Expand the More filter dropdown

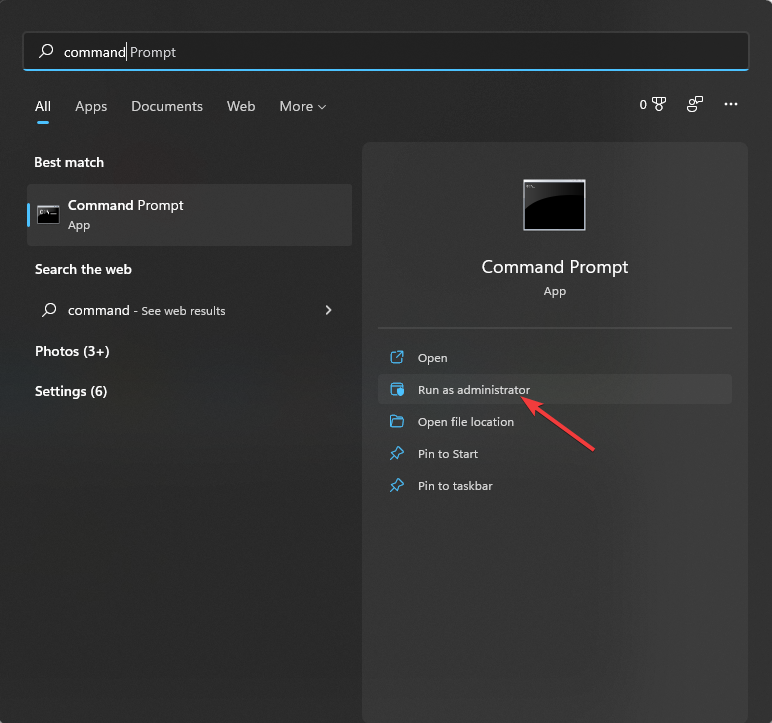(x=302, y=106)
